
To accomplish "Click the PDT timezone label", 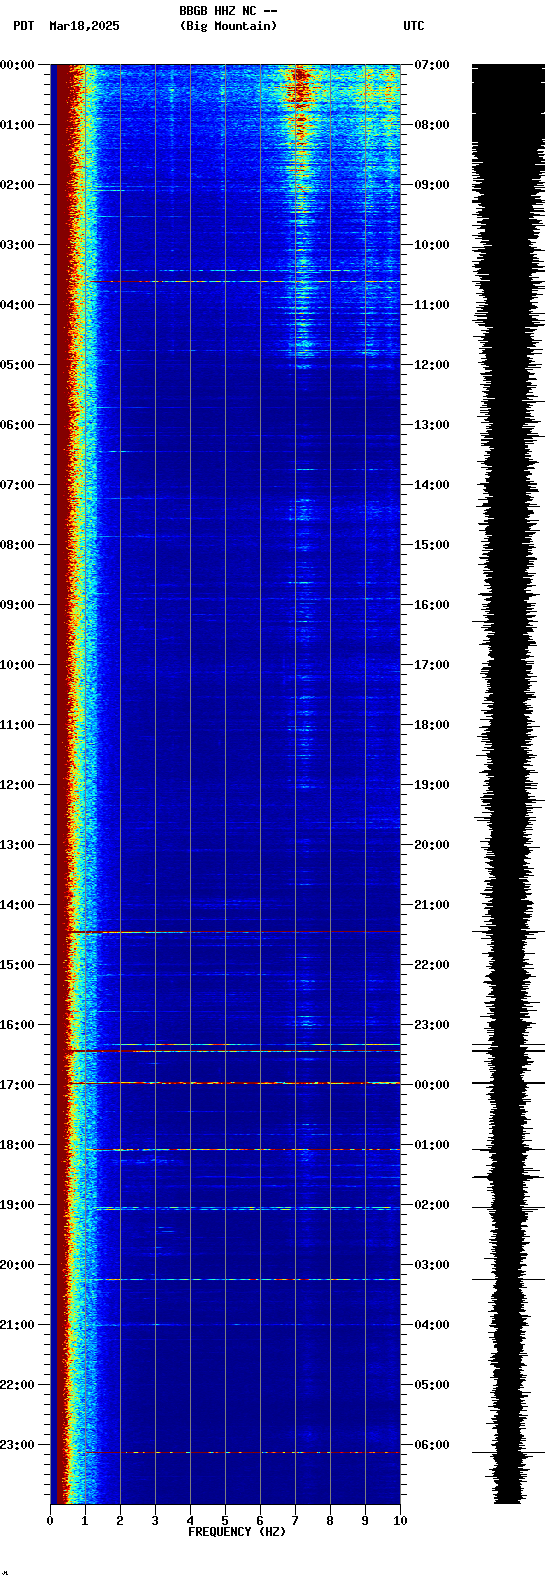I will (x=24, y=26).
